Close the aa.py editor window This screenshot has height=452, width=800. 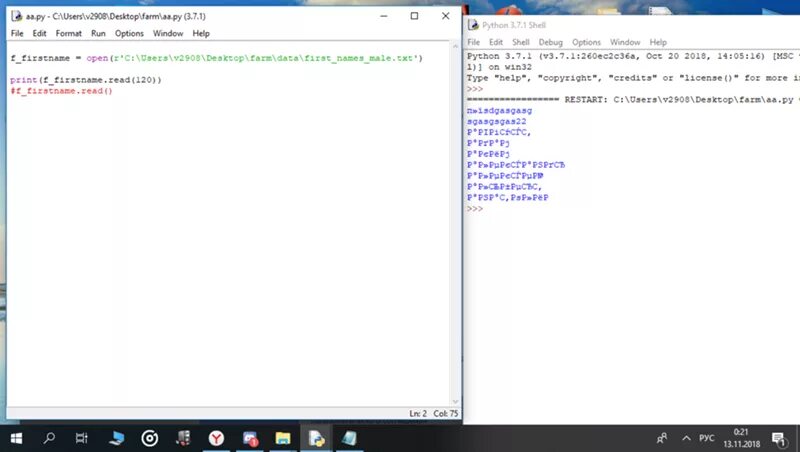pyautogui.click(x=445, y=16)
